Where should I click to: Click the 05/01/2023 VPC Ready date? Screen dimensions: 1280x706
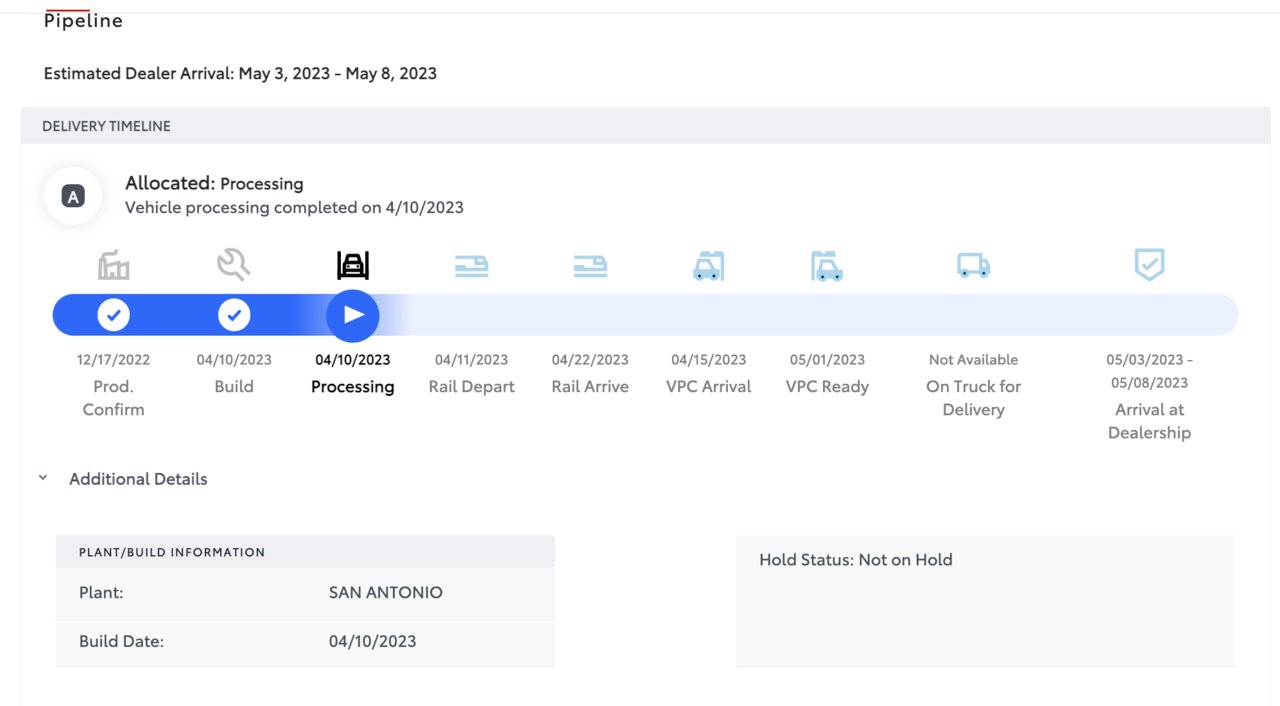coord(827,360)
